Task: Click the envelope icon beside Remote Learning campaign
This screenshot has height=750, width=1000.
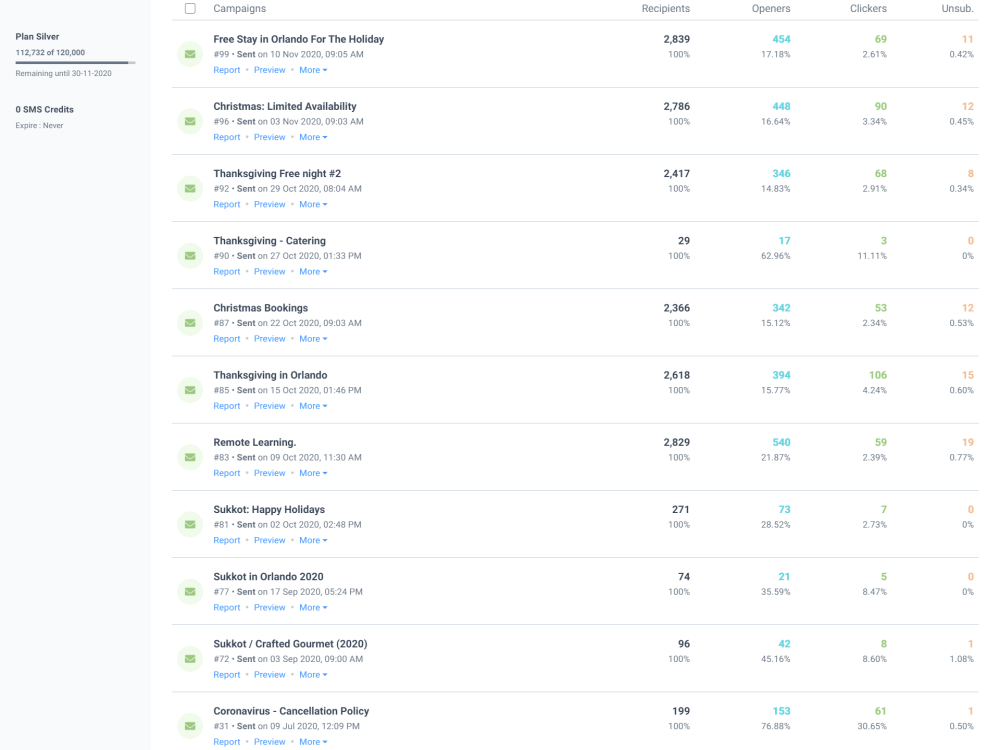Action: click(190, 457)
